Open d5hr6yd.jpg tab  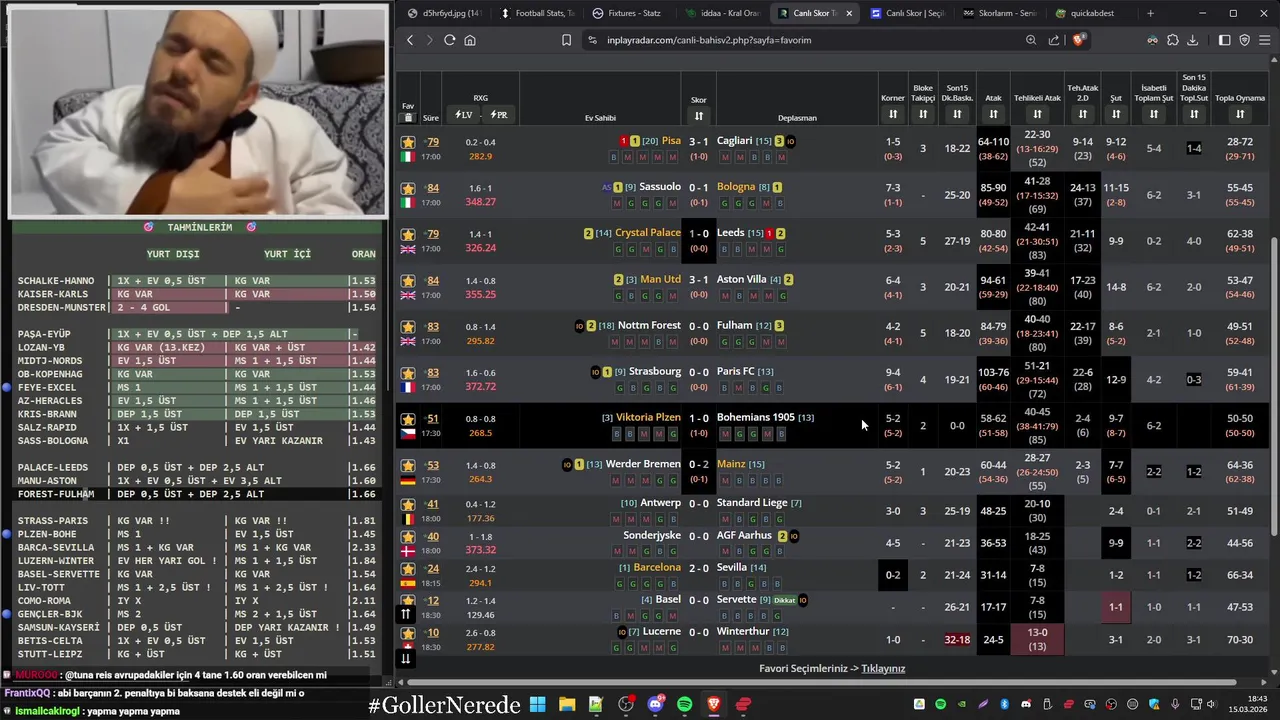(444, 13)
